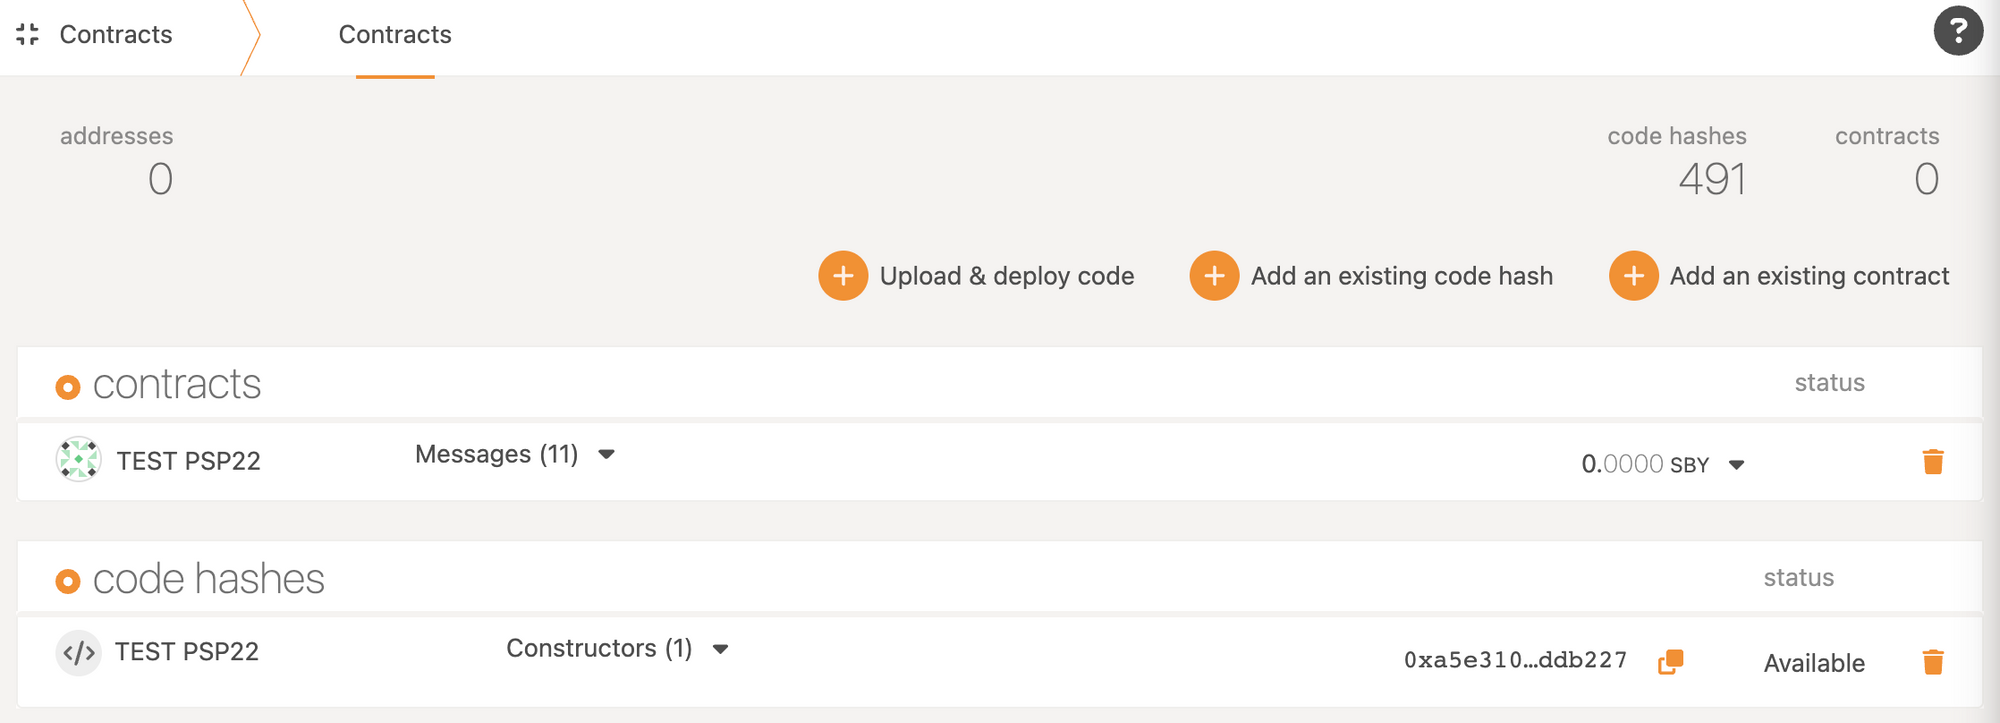Expand the Constructors (1) list
The image size is (2000, 723).
(720, 649)
